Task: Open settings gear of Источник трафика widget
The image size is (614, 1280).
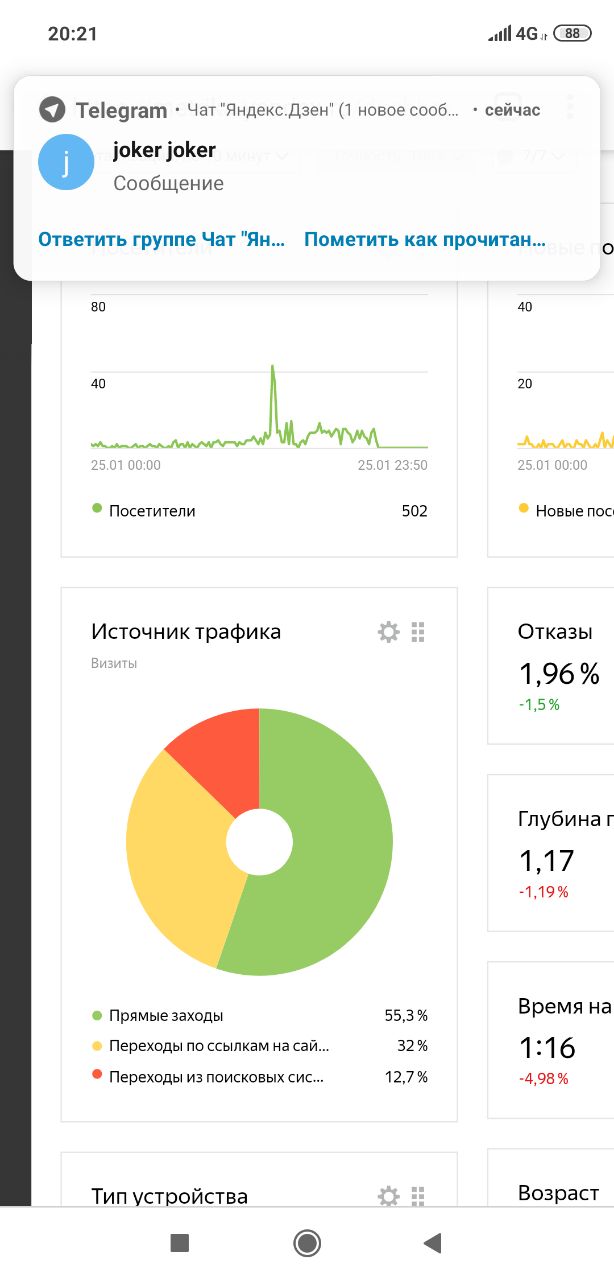Action: pyautogui.click(x=388, y=632)
